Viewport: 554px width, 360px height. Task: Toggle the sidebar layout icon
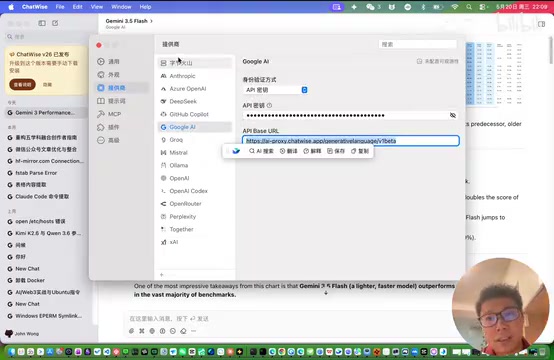pyautogui.click(x=42, y=23)
